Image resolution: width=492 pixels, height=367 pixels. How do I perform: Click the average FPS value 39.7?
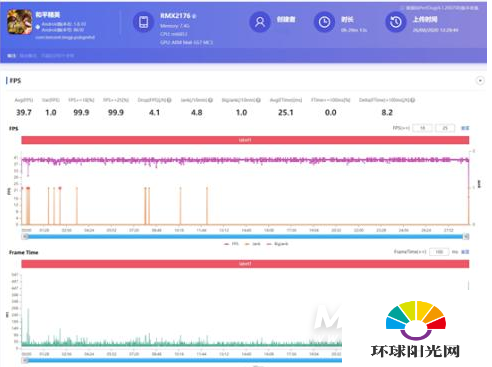(24, 113)
